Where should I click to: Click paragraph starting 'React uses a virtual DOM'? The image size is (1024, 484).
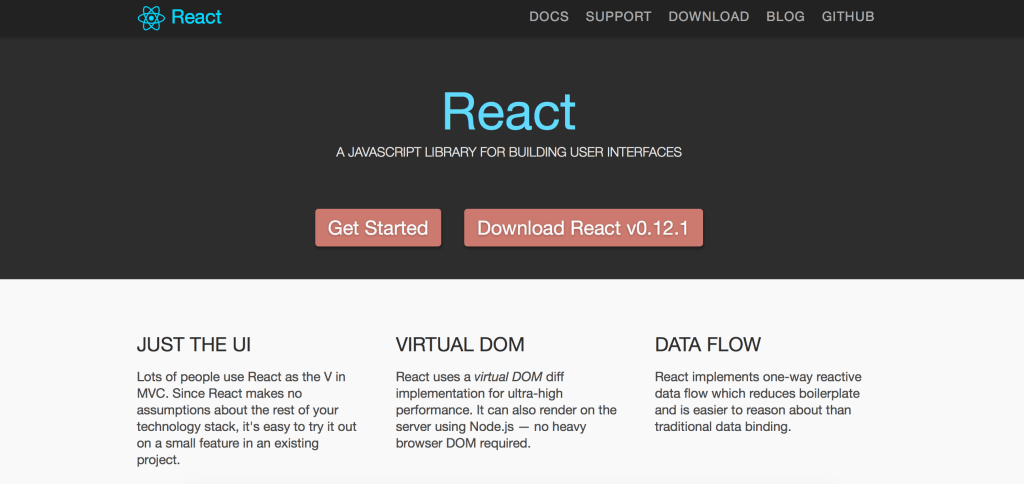point(506,411)
